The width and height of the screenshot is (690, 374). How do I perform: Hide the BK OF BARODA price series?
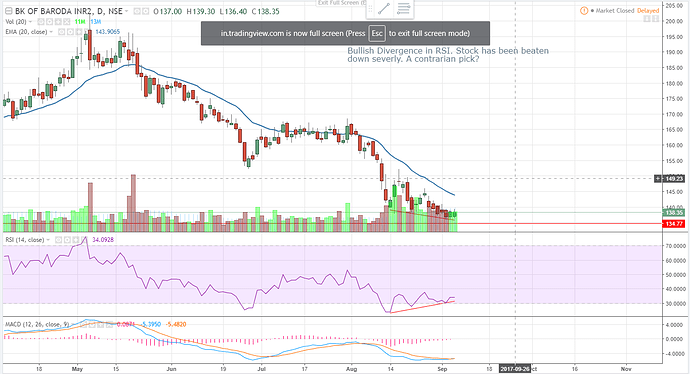point(136,11)
